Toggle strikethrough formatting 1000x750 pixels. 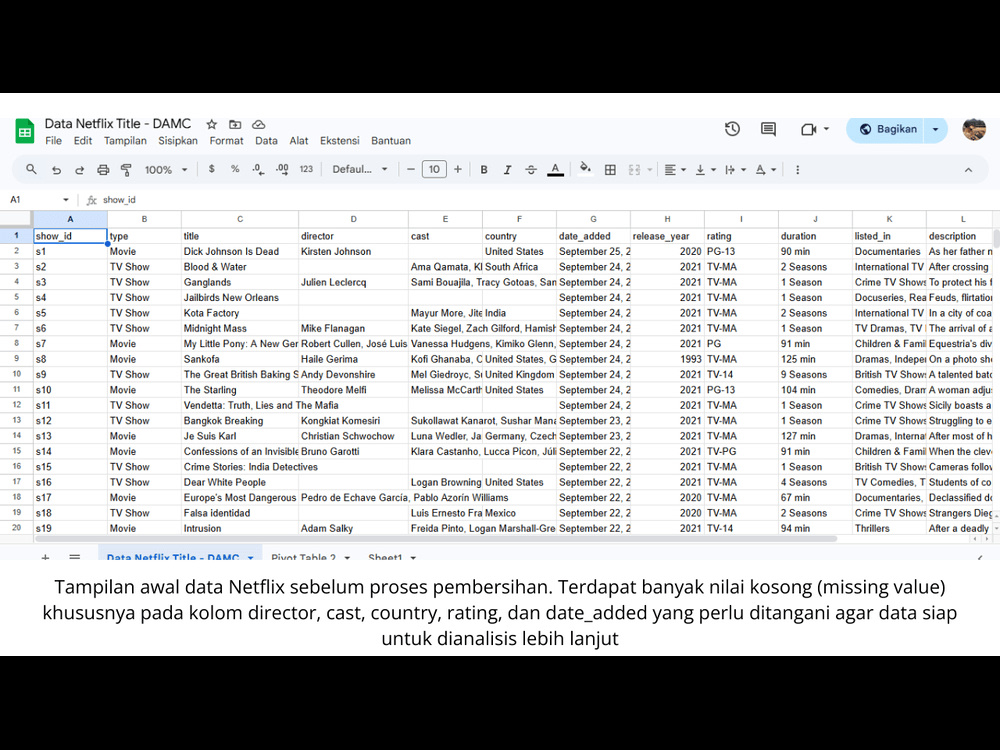530,169
